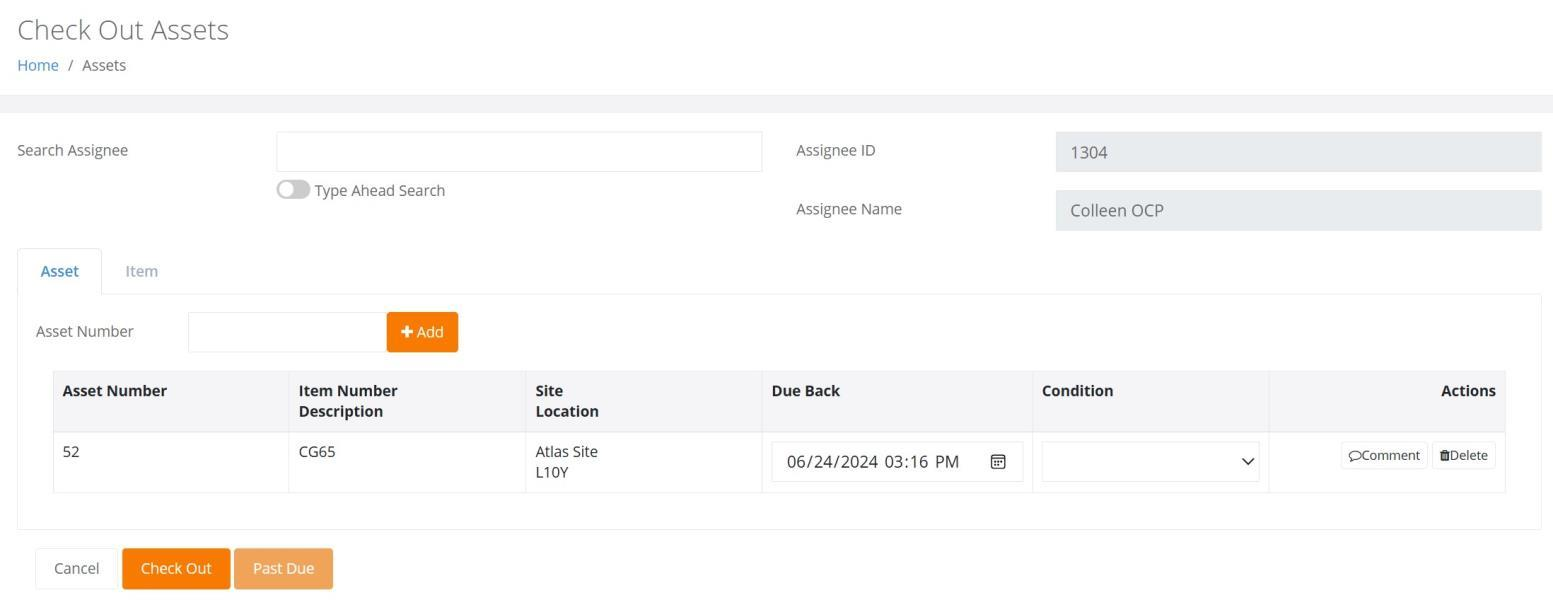Go to the Home breadcrumb link

38,65
